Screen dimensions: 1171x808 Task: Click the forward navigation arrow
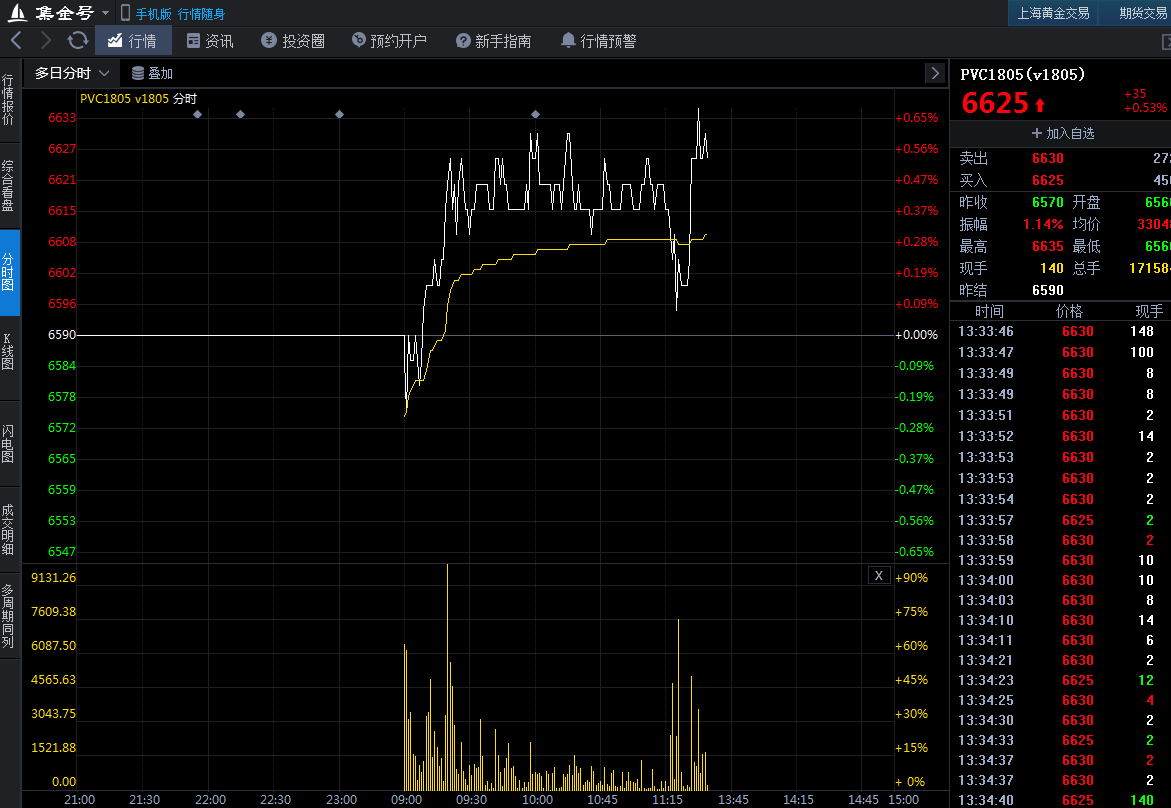pyautogui.click(x=46, y=41)
